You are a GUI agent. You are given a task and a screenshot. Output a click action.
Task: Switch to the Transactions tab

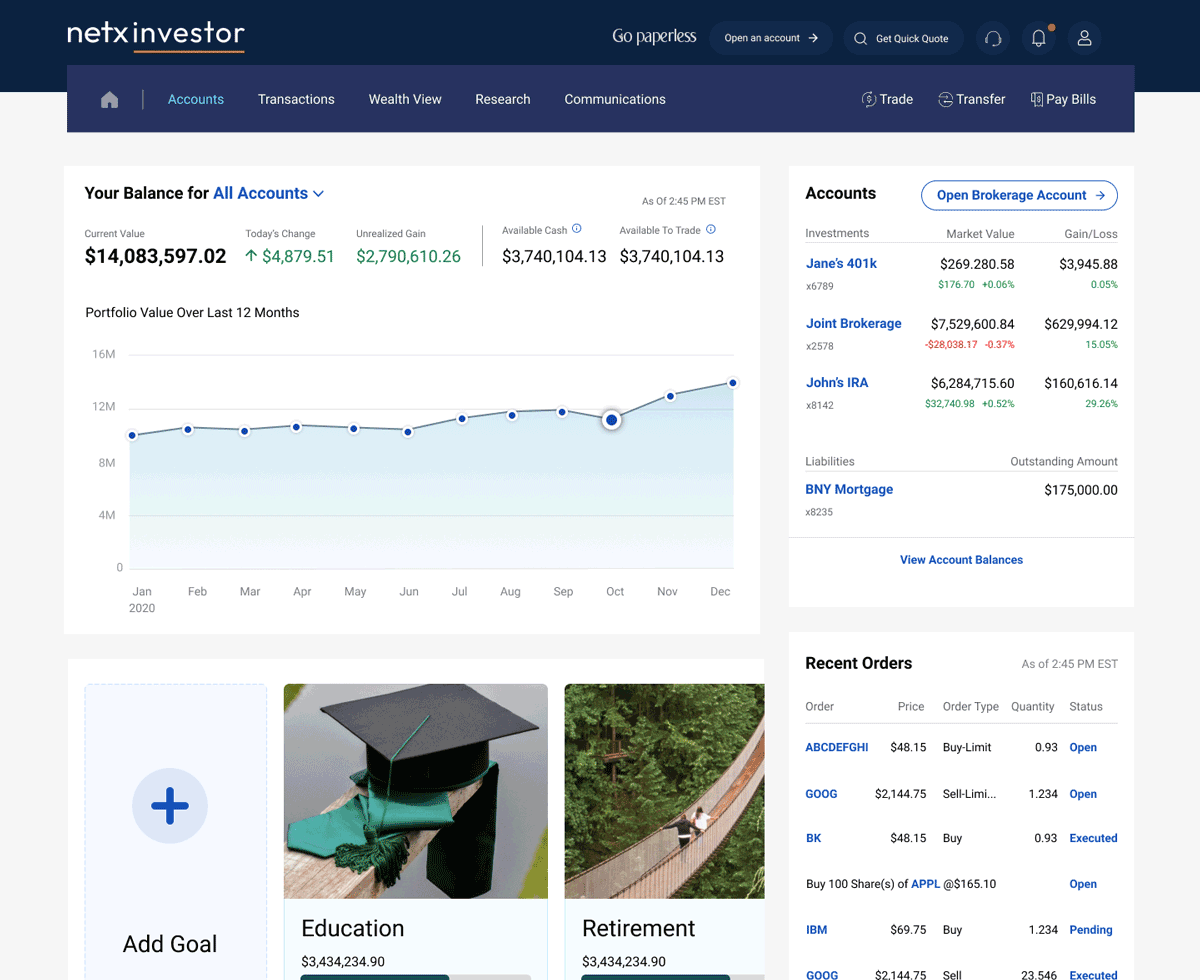pos(296,99)
